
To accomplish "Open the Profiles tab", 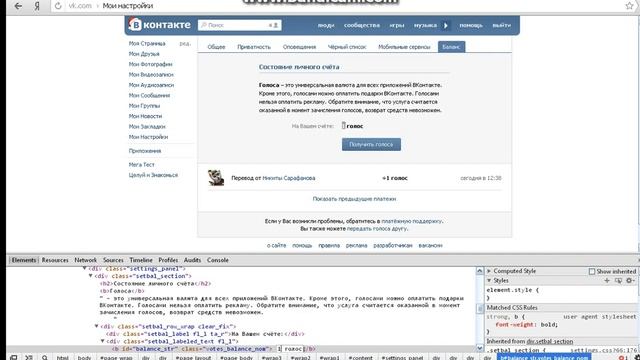I will [168, 260].
